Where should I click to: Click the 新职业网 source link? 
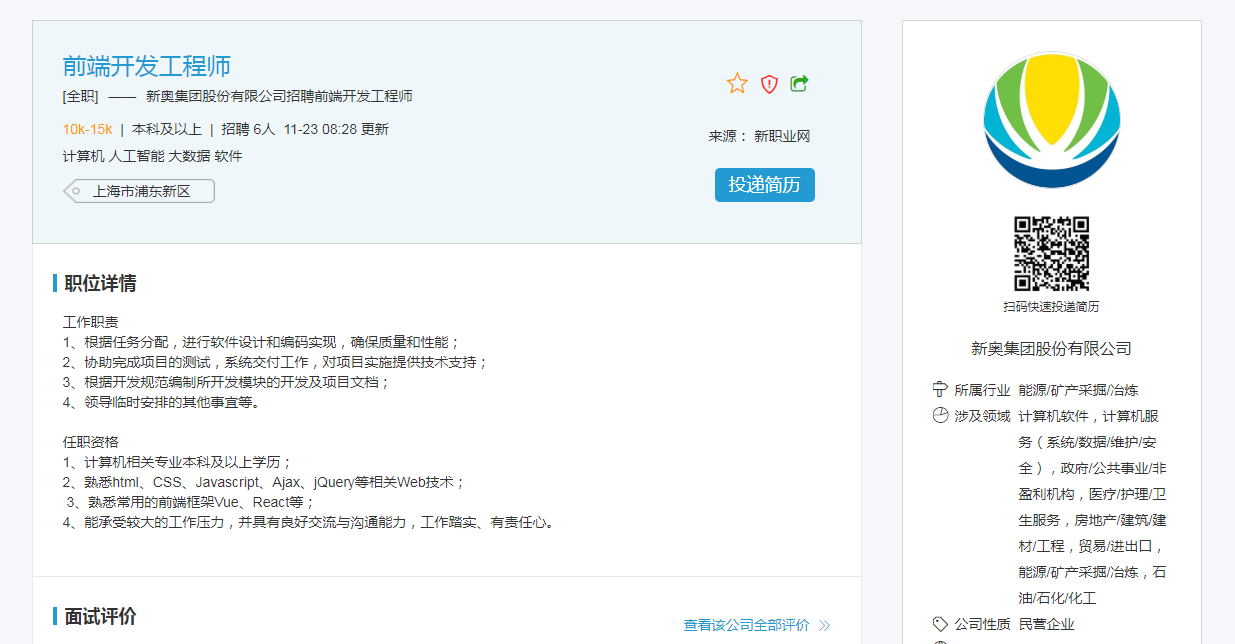(781, 136)
